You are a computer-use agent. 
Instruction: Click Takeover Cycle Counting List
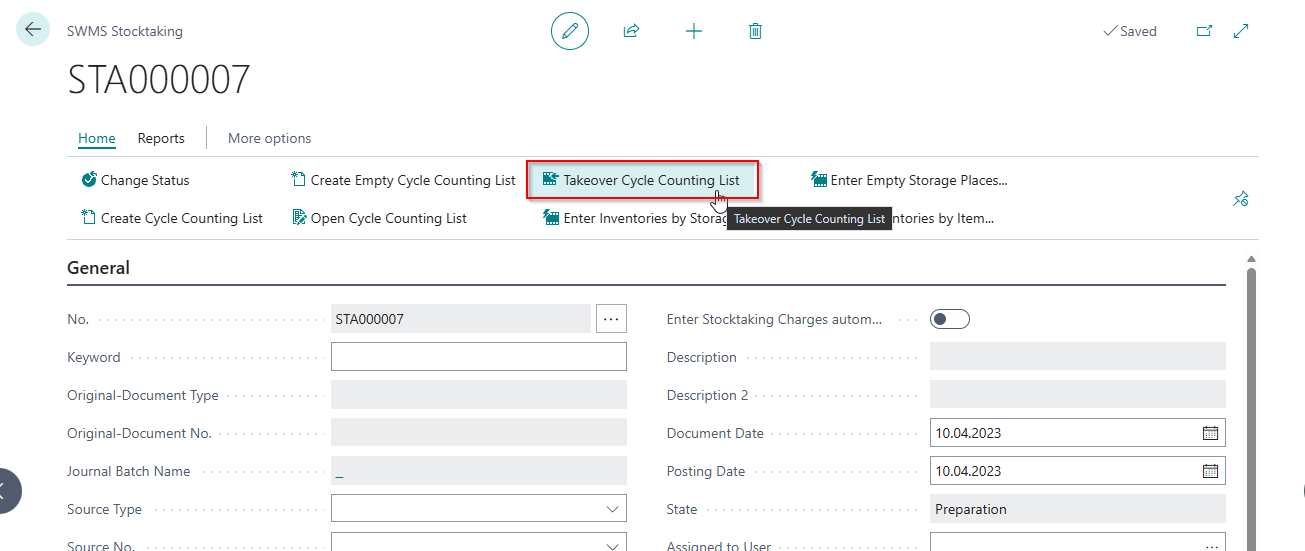click(641, 180)
